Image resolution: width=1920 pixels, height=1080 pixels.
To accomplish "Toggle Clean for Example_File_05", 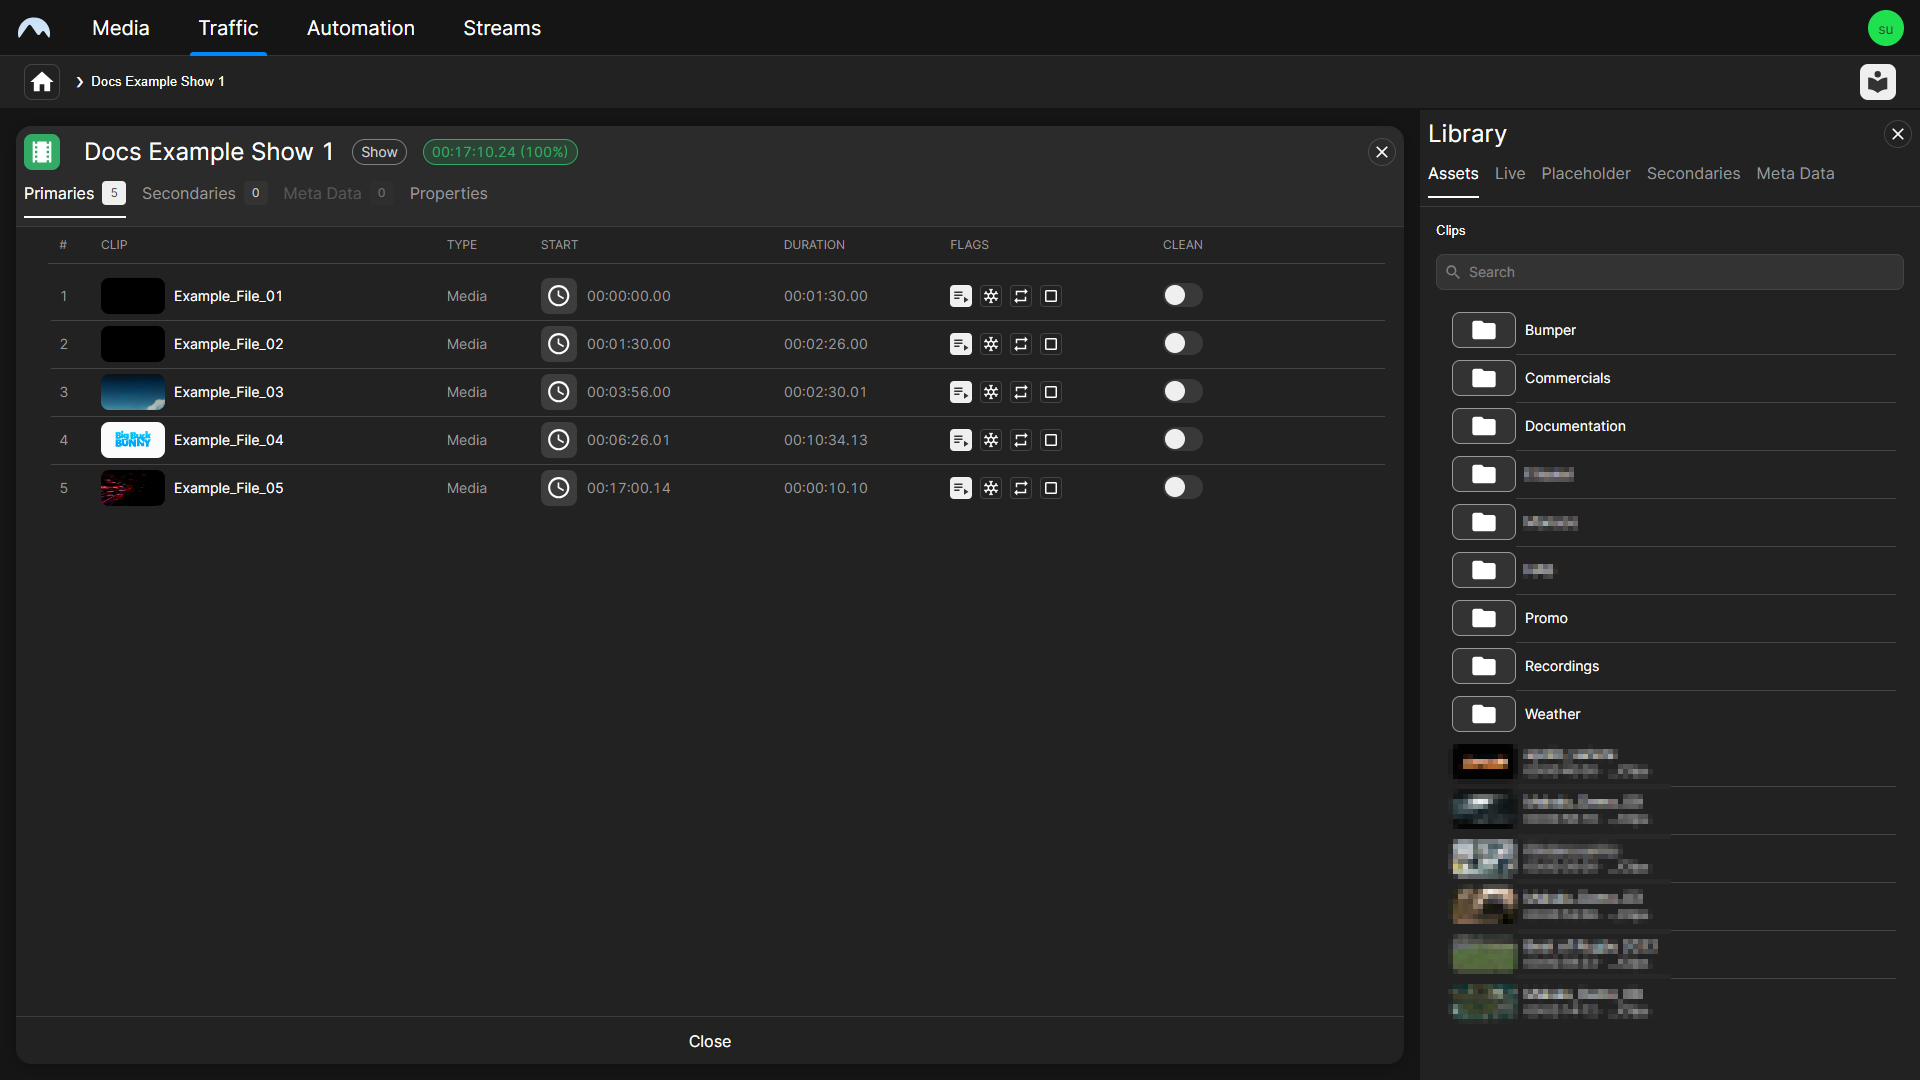I will 1182,487.
